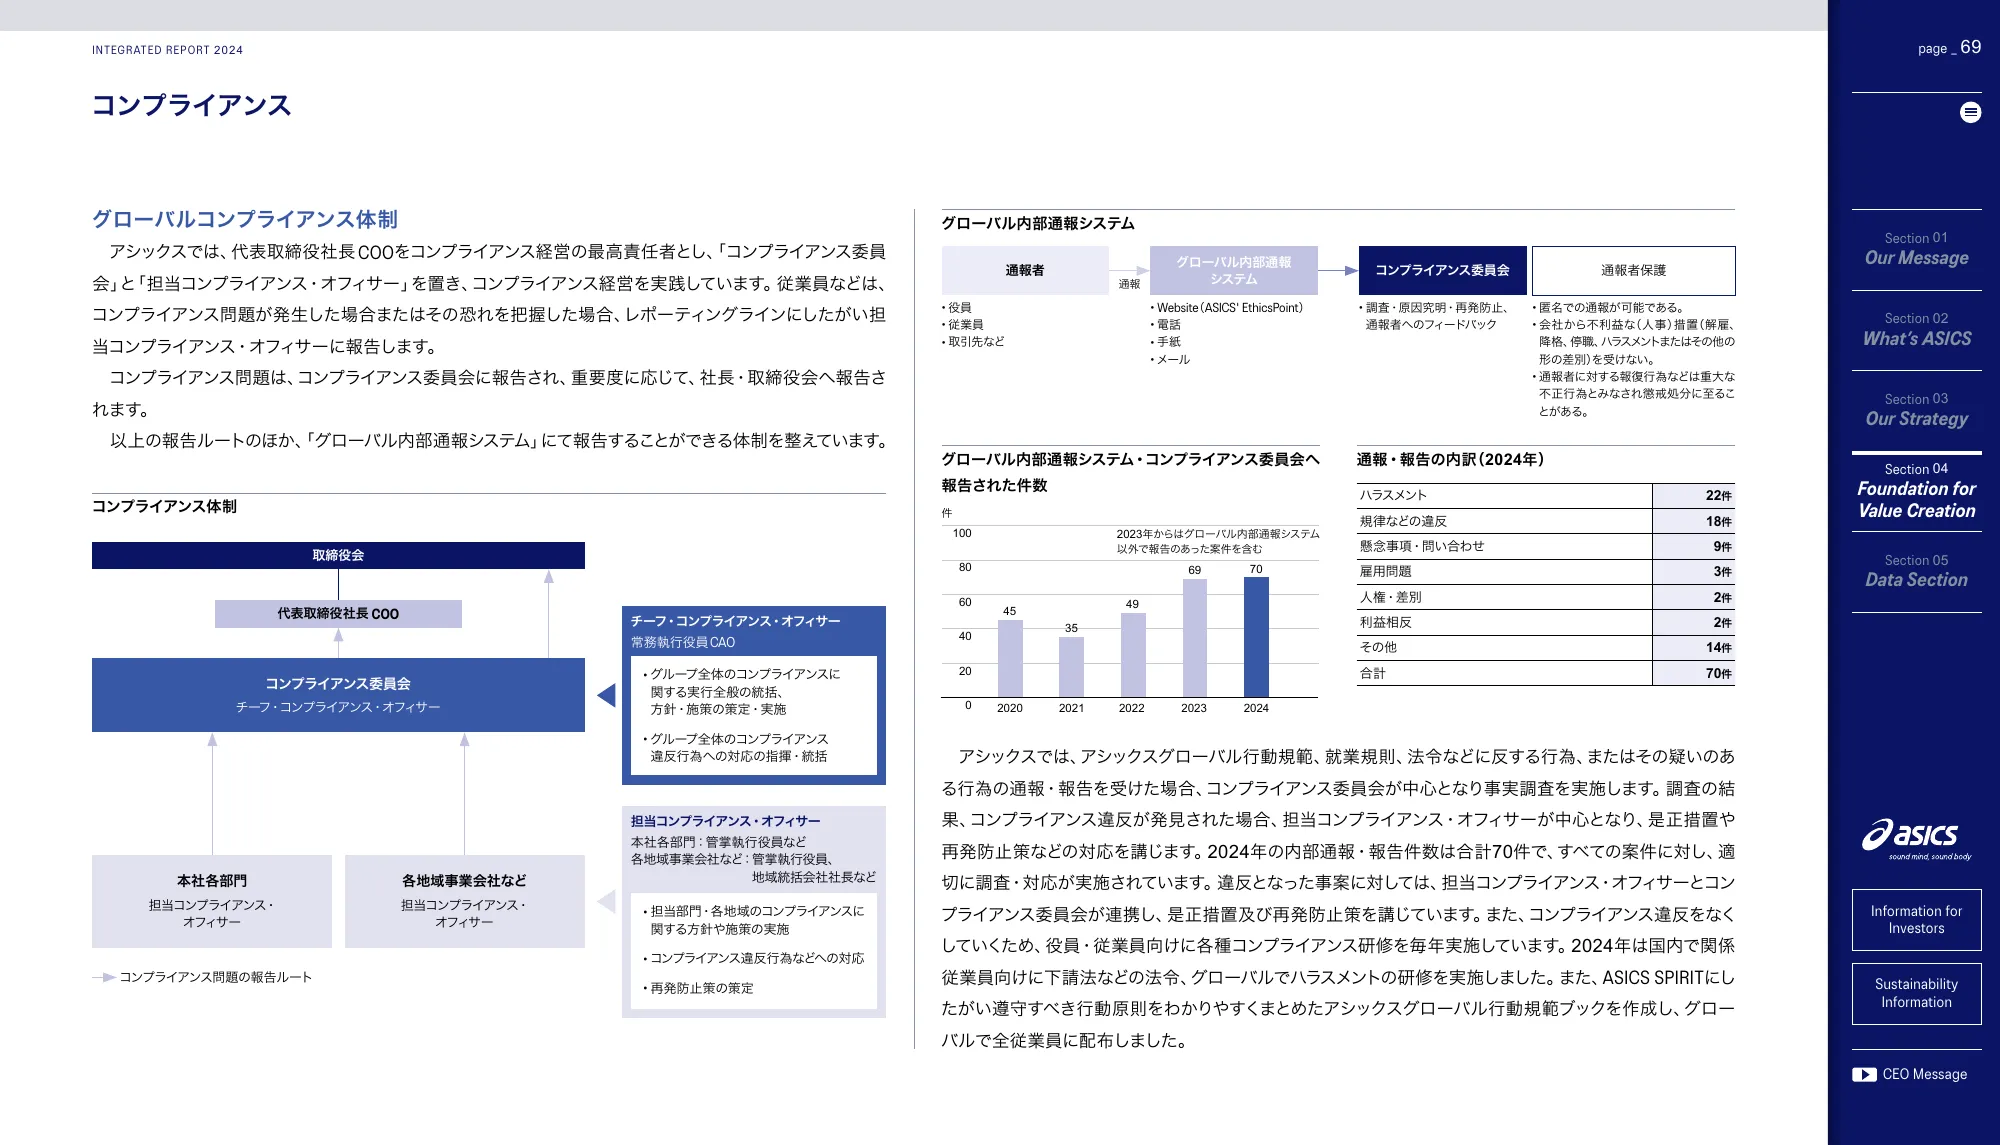Select Section 04 Foundation for Value Creation
The height and width of the screenshot is (1145, 2000).
[x=1916, y=491]
